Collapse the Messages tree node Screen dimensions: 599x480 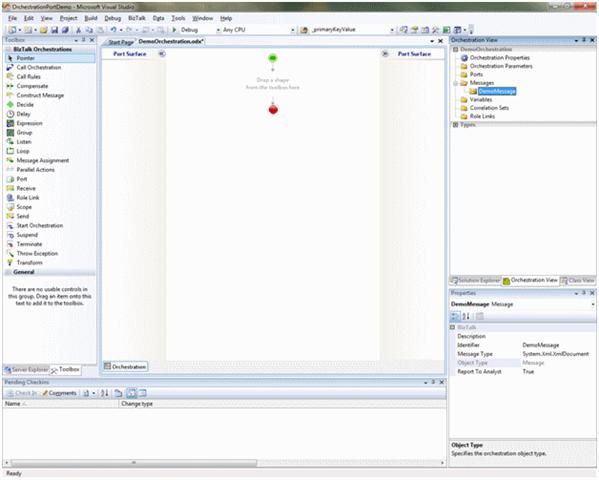[455, 83]
